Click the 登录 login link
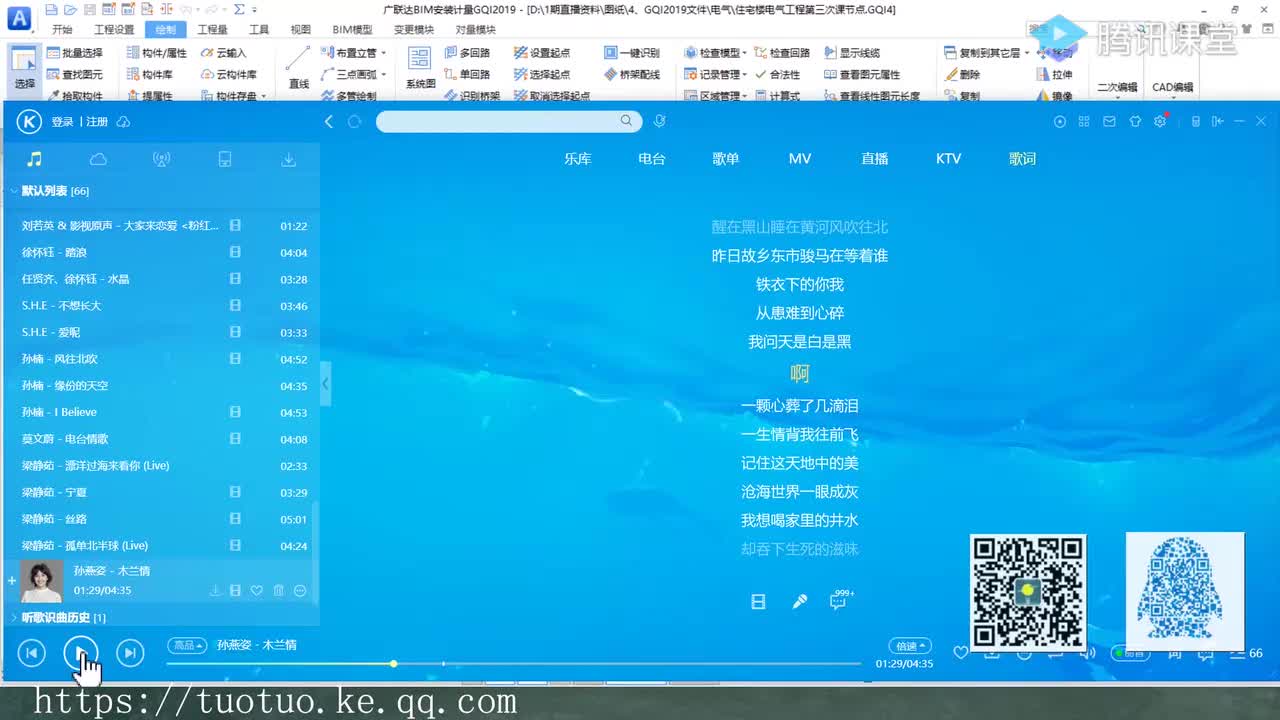Image resolution: width=1280 pixels, height=720 pixels. point(62,122)
